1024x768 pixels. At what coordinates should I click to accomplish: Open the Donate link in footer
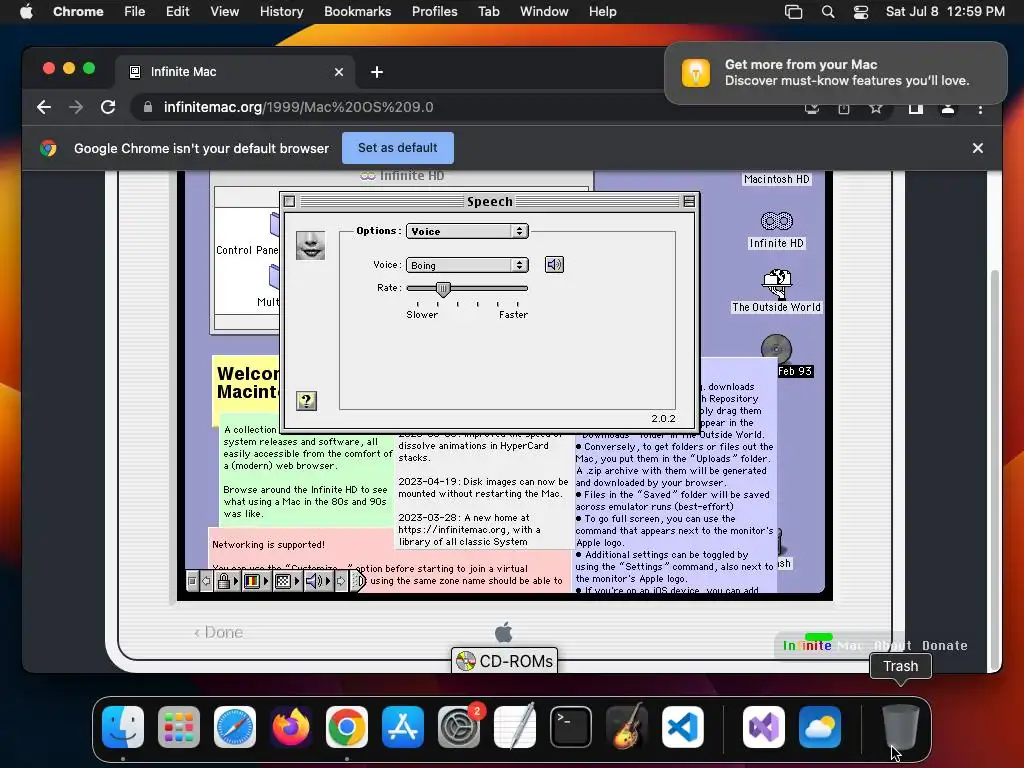(x=944, y=645)
